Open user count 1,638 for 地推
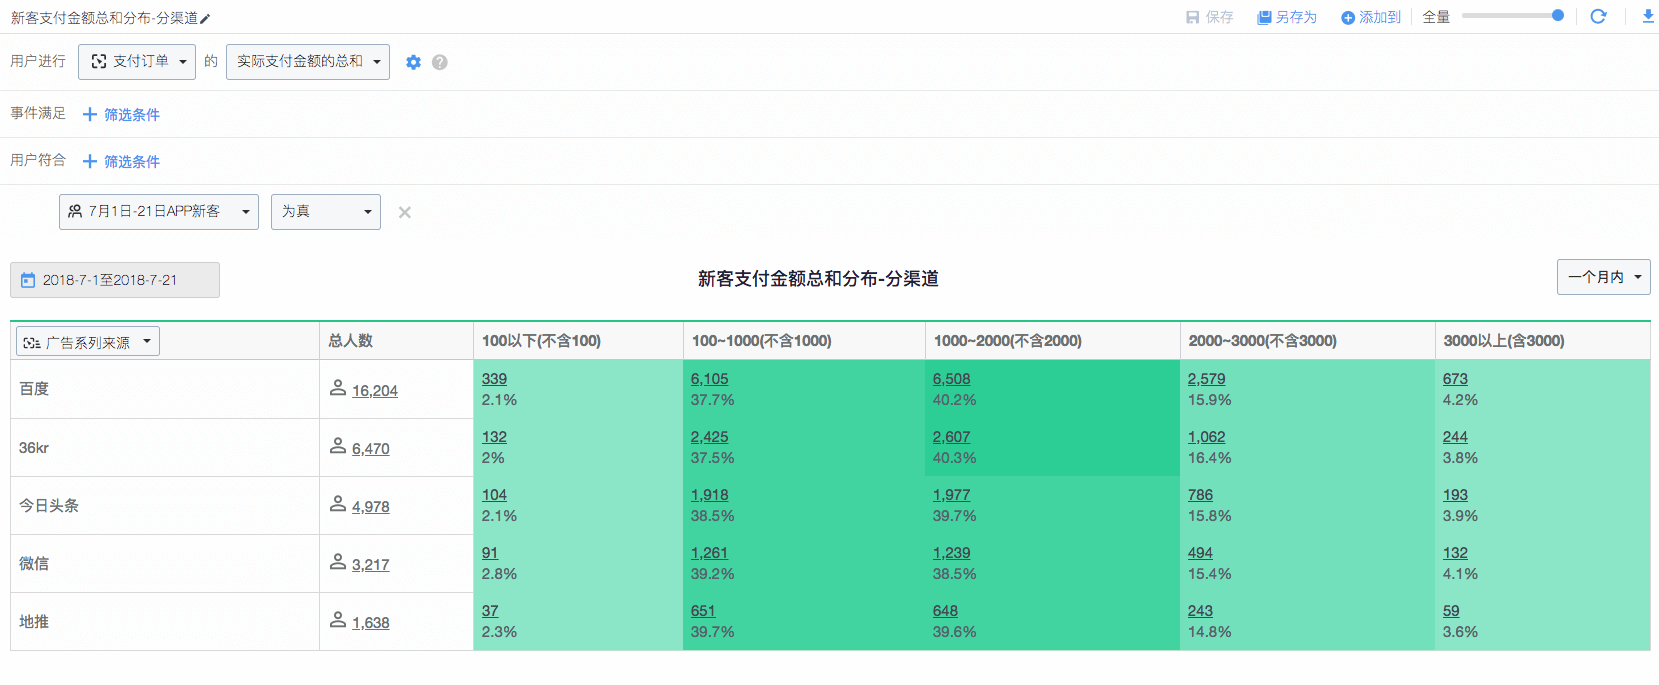This screenshot has height=685, width=1659. 371,623
